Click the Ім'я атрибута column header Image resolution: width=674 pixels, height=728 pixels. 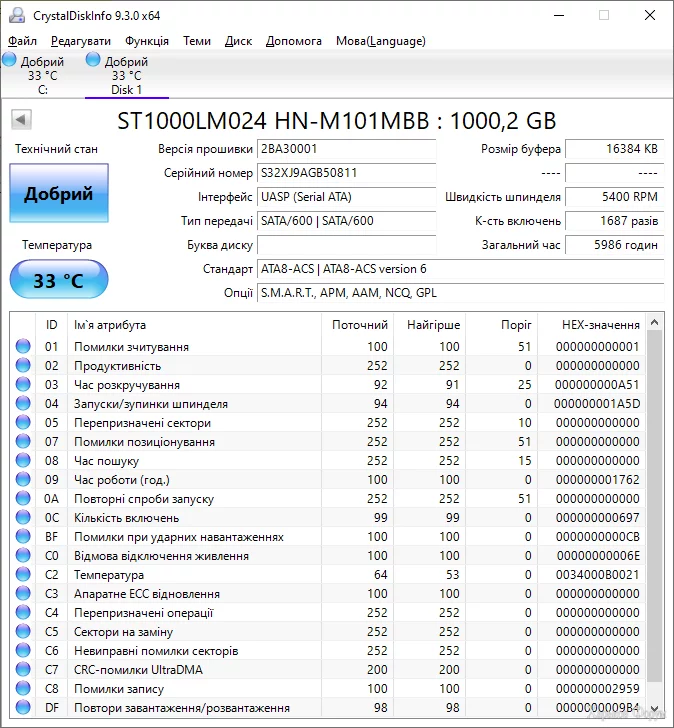(194, 325)
